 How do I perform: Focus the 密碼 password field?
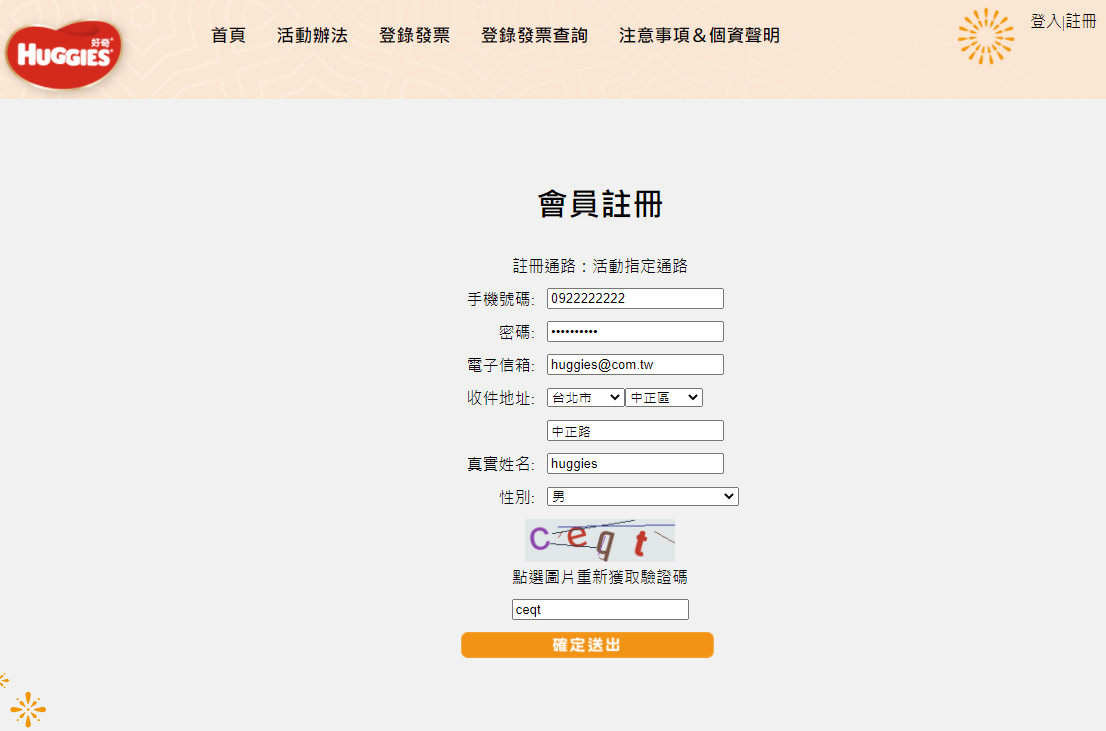pyautogui.click(x=636, y=332)
